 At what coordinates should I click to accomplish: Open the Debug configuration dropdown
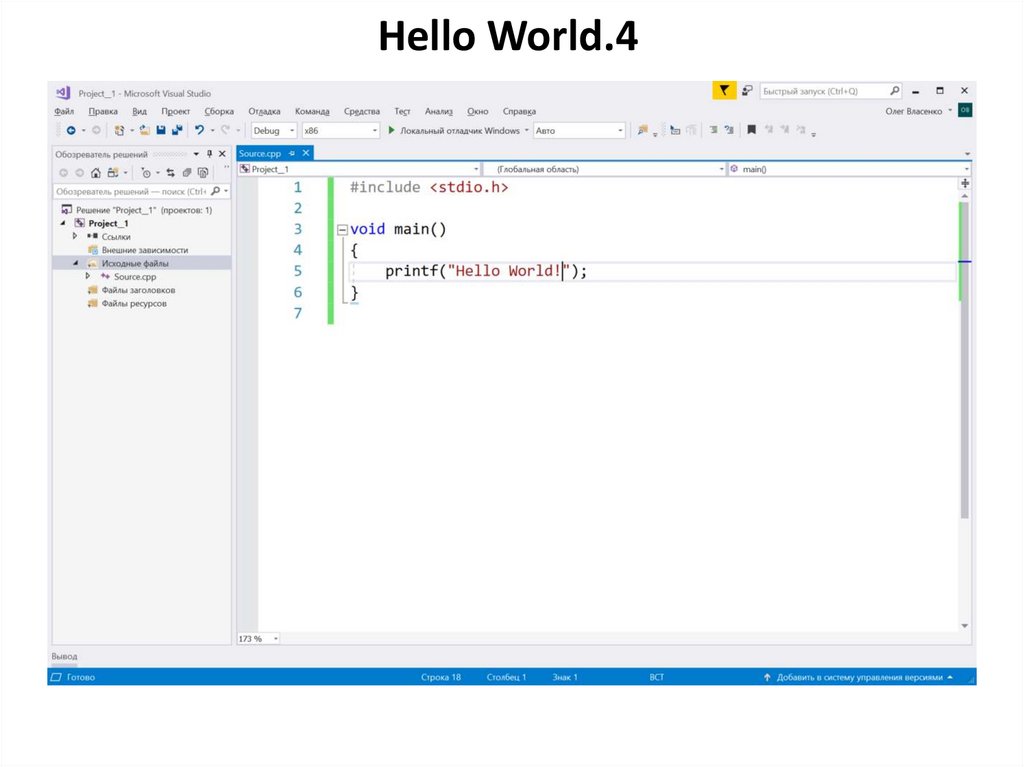click(273, 130)
